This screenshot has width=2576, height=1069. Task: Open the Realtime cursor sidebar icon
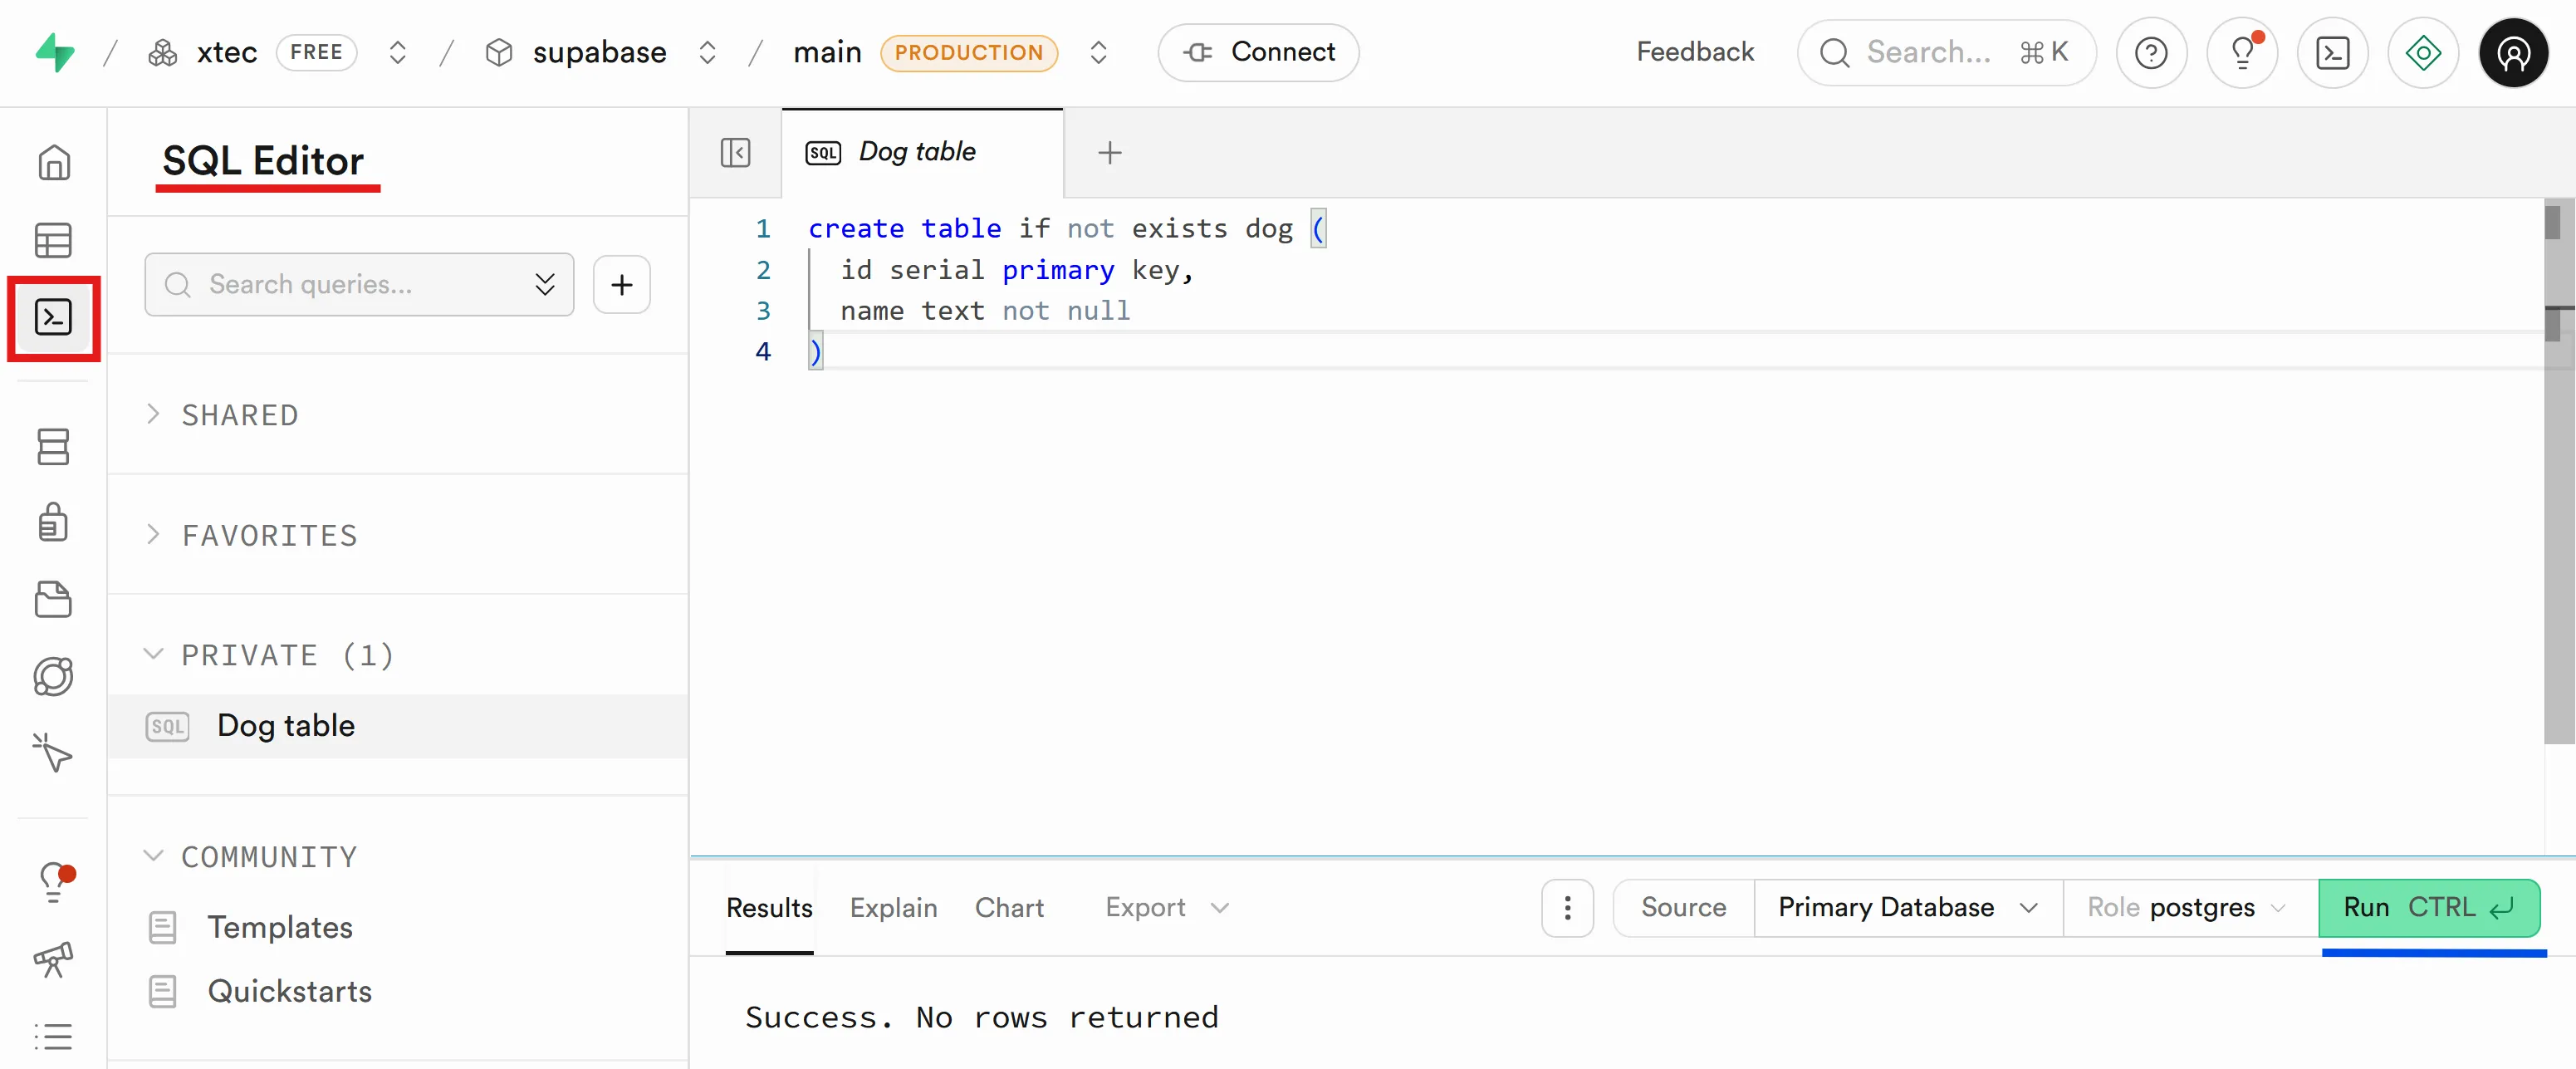pos(53,752)
